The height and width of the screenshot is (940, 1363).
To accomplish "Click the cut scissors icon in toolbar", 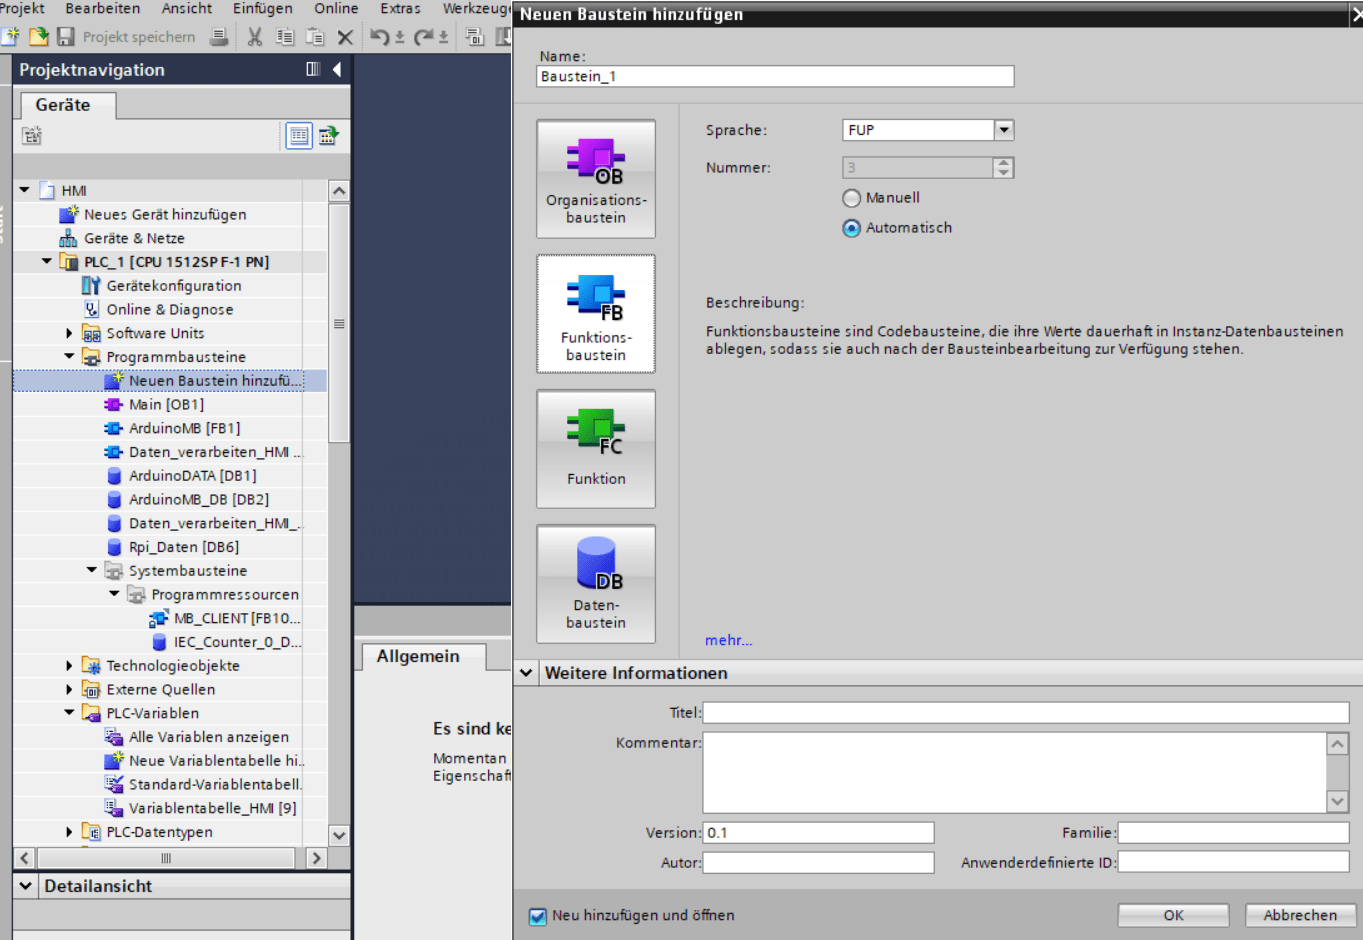I will click(x=255, y=37).
